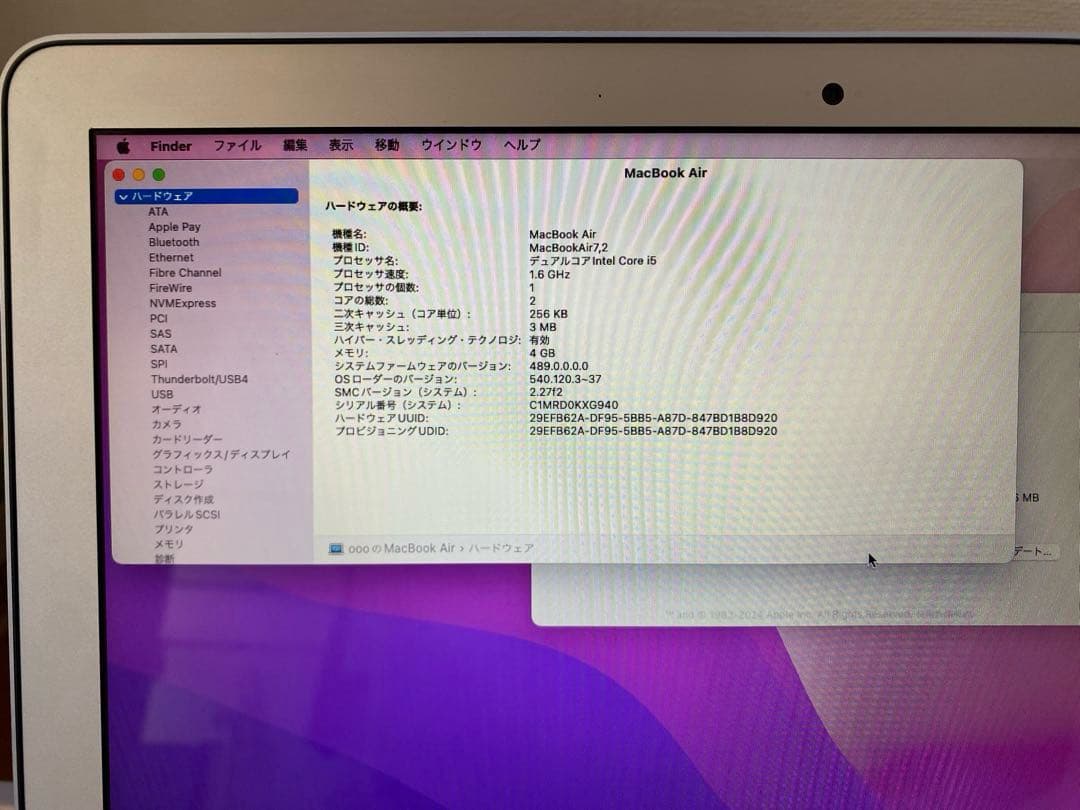
Task: Open the ウインドウ menu
Action: 451,144
